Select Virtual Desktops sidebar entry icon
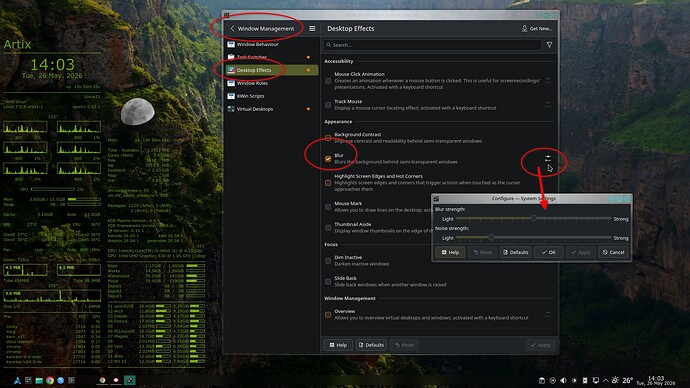The image size is (690, 388). (231, 109)
